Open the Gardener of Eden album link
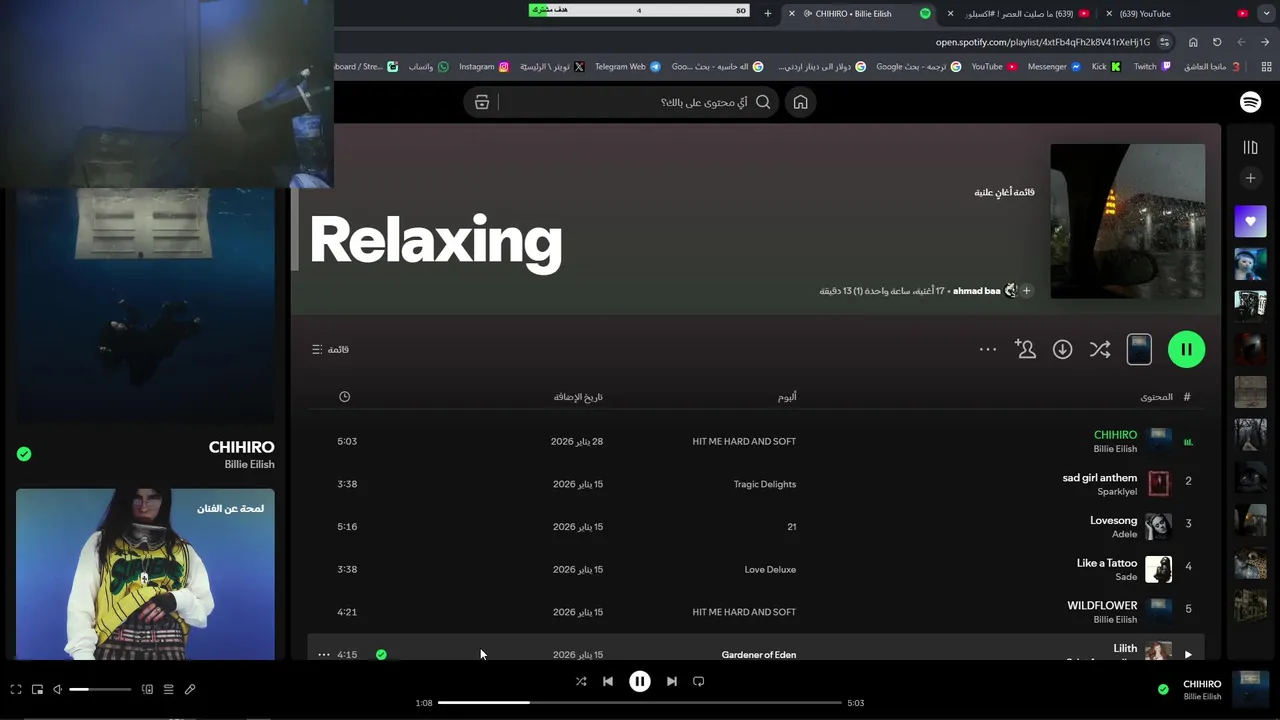The width and height of the screenshot is (1280, 720). click(759, 655)
